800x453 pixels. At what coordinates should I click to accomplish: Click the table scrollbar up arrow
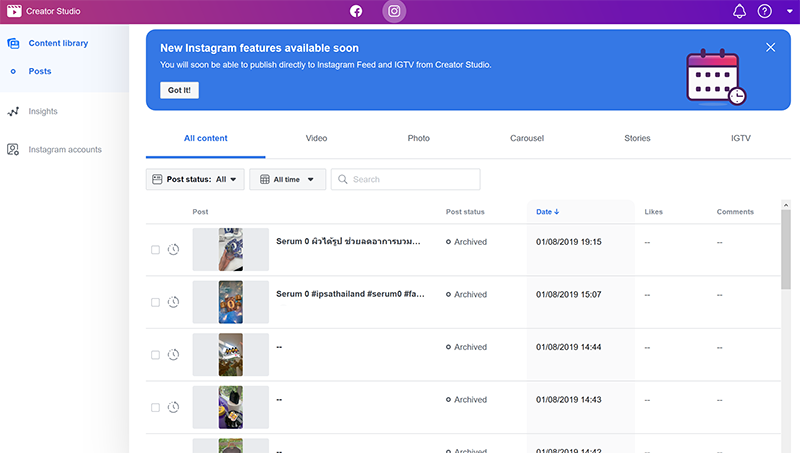pos(786,205)
